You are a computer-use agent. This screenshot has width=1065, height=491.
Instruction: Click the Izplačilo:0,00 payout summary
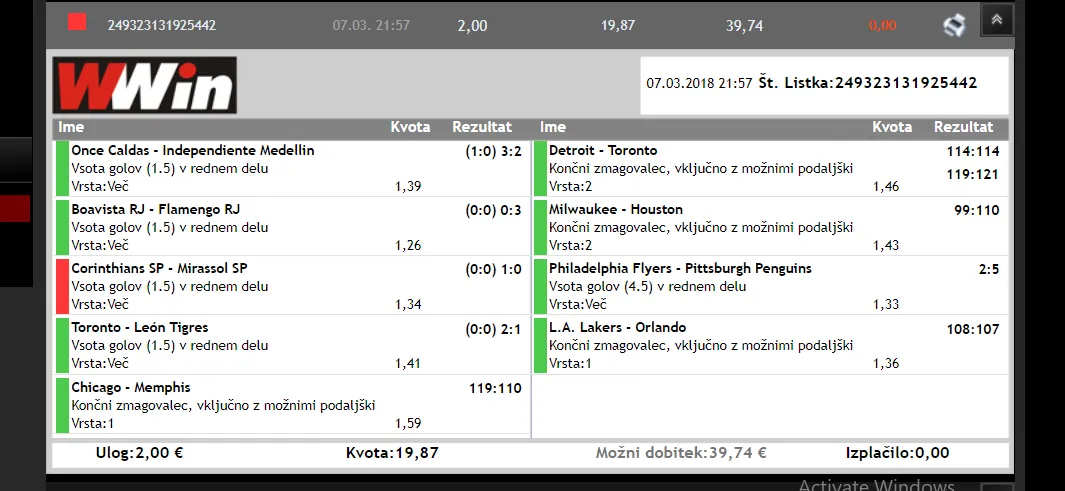tap(897, 453)
